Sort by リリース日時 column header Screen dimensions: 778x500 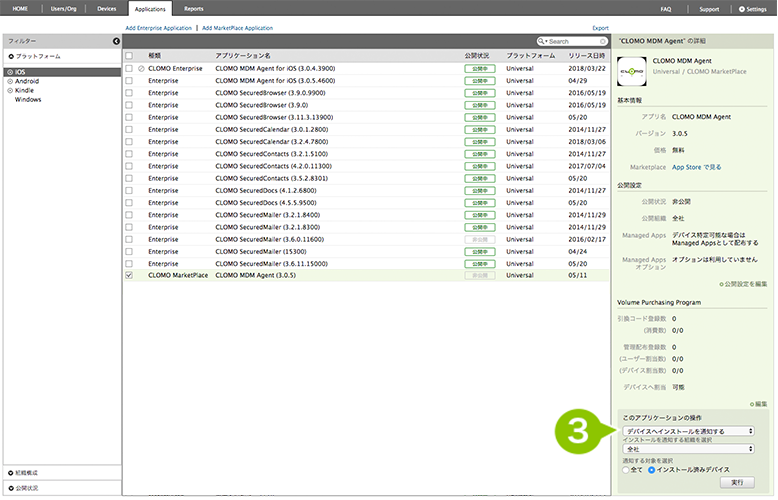tap(587, 56)
